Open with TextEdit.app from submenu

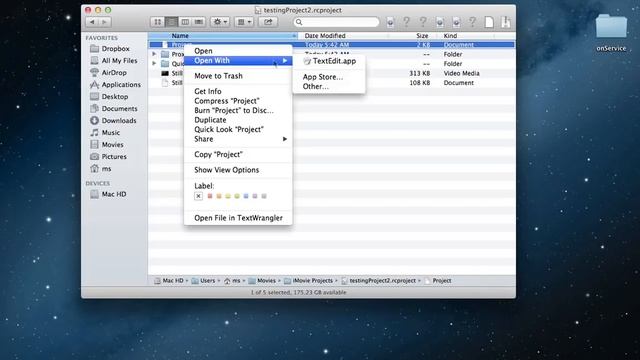329,61
